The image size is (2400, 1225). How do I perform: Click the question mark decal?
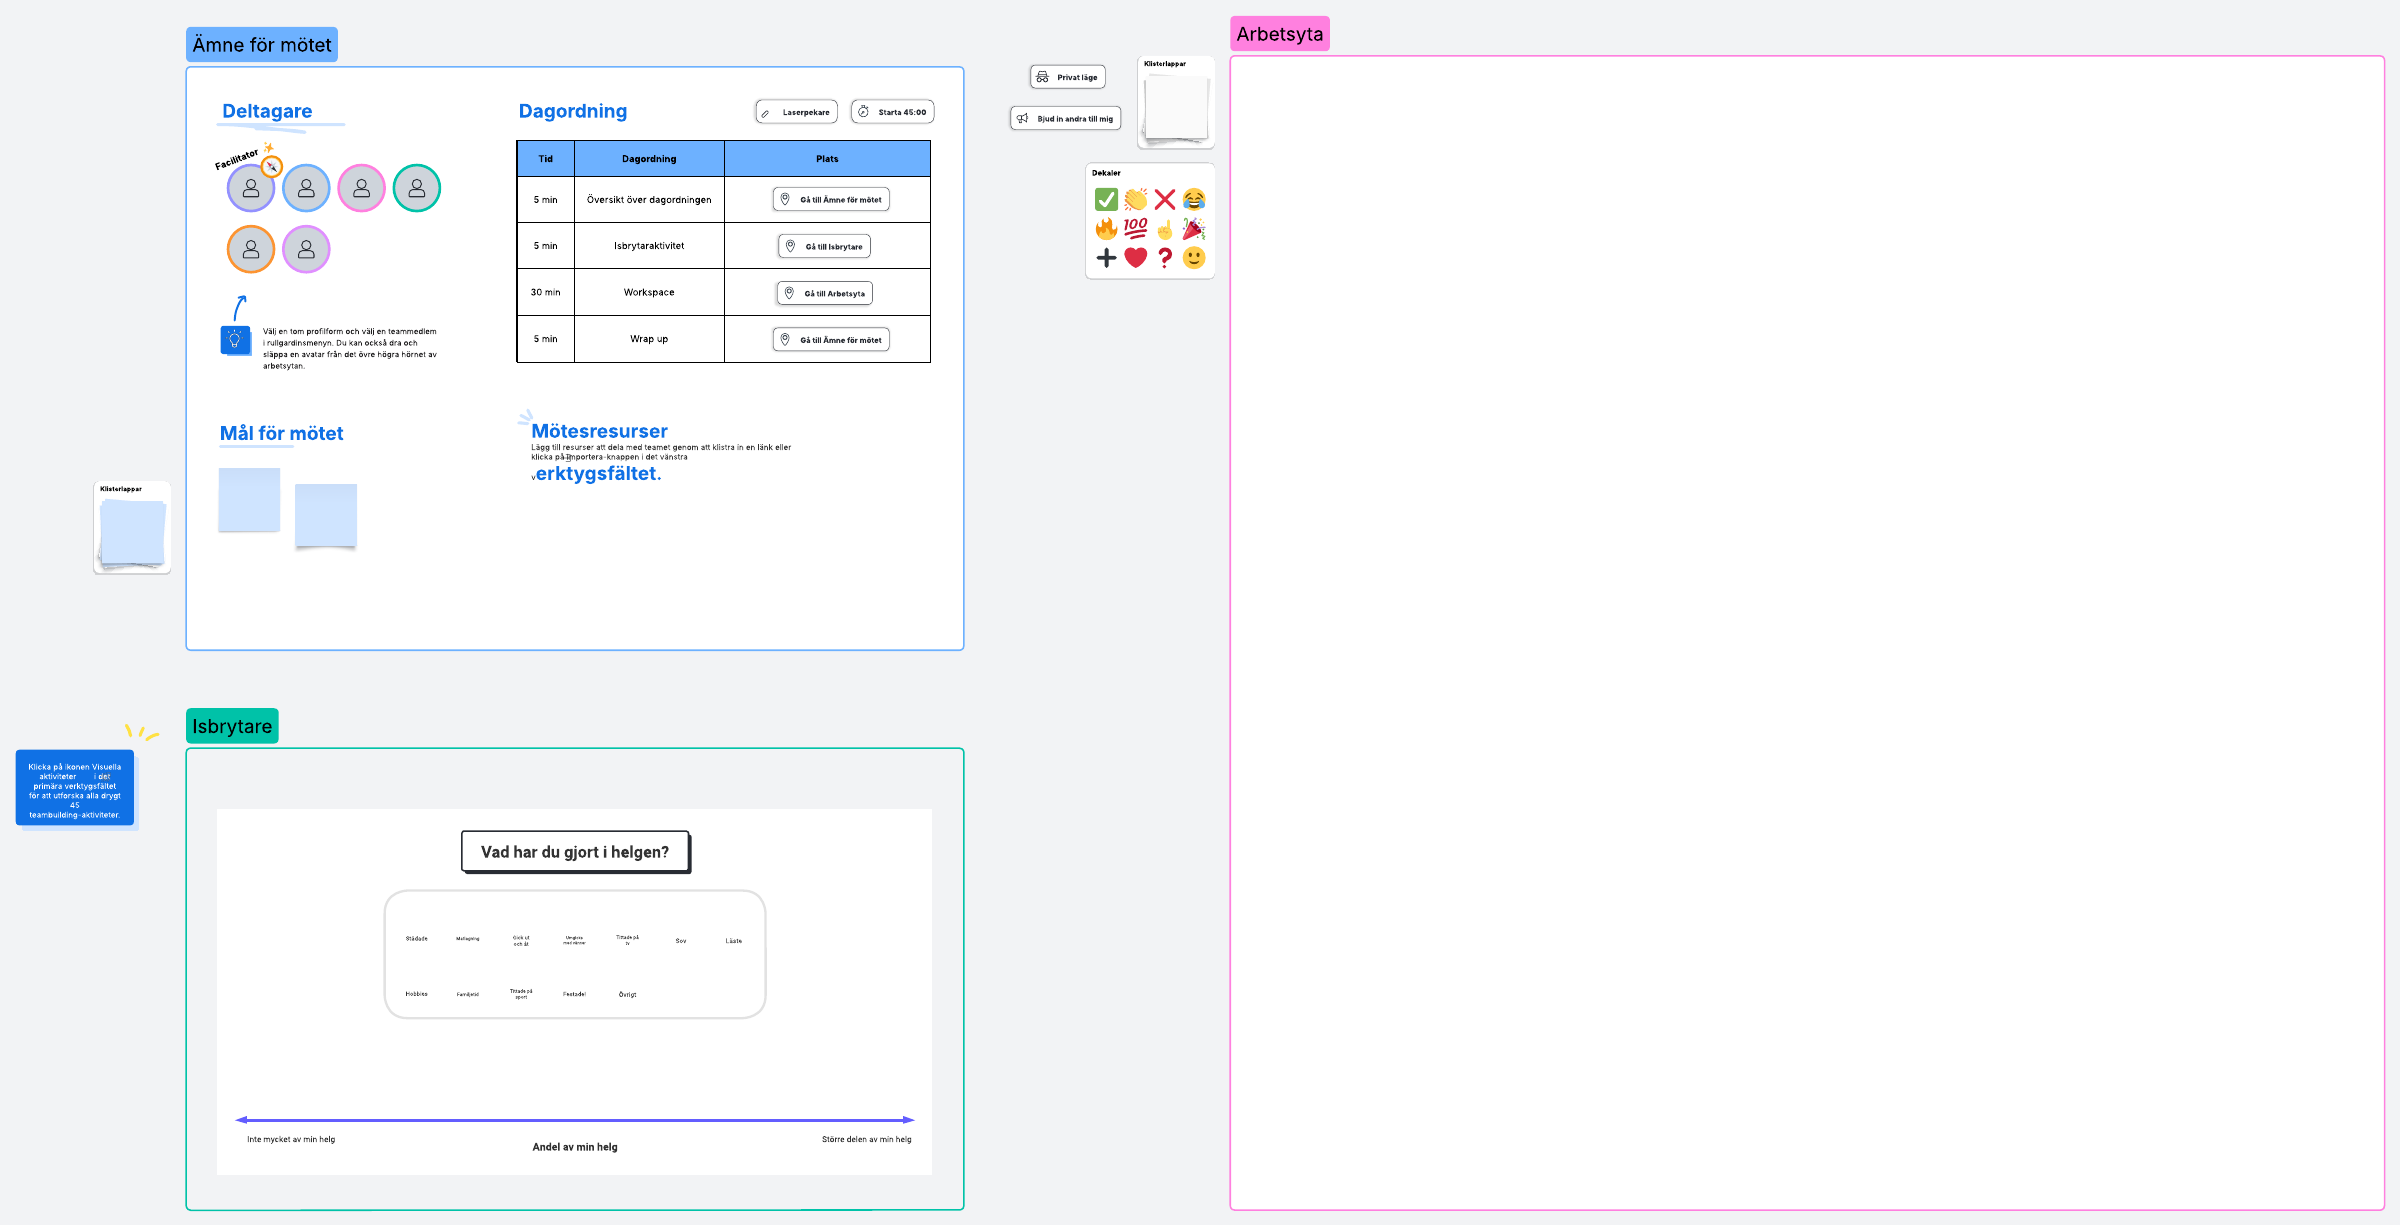click(x=1164, y=258)
